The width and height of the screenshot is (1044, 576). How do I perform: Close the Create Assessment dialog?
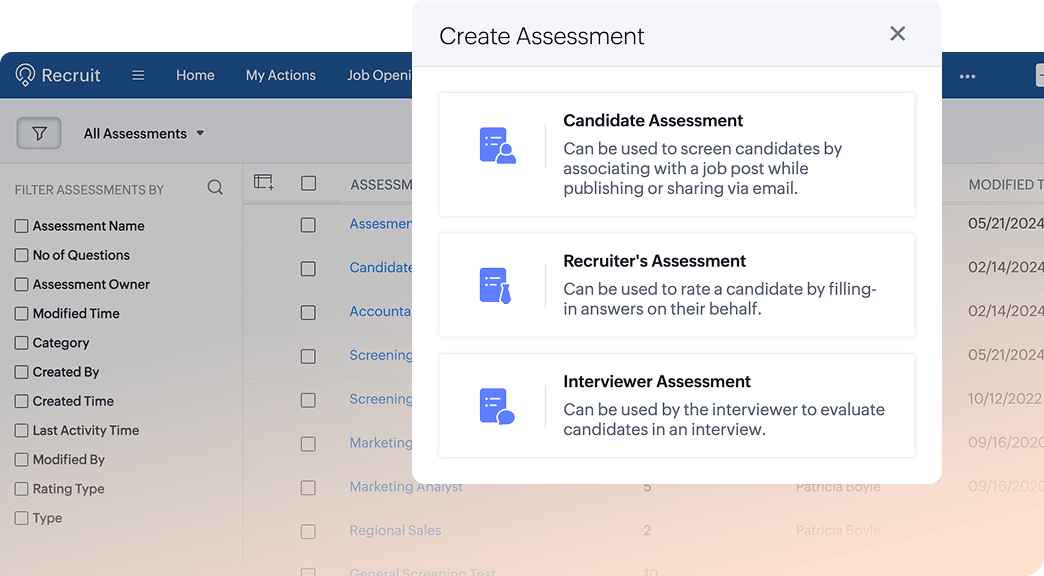click(897, 33)
